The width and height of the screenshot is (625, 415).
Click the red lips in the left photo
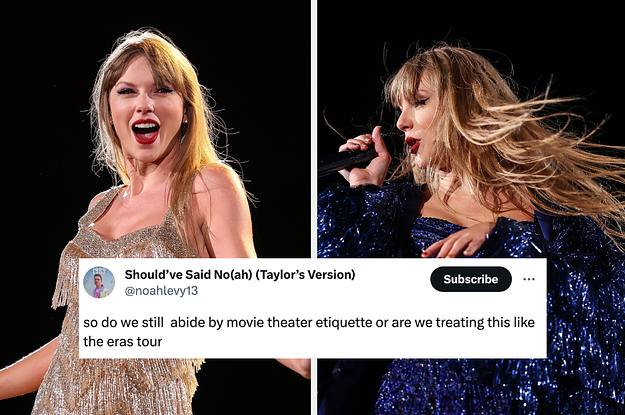coord(145,131)
